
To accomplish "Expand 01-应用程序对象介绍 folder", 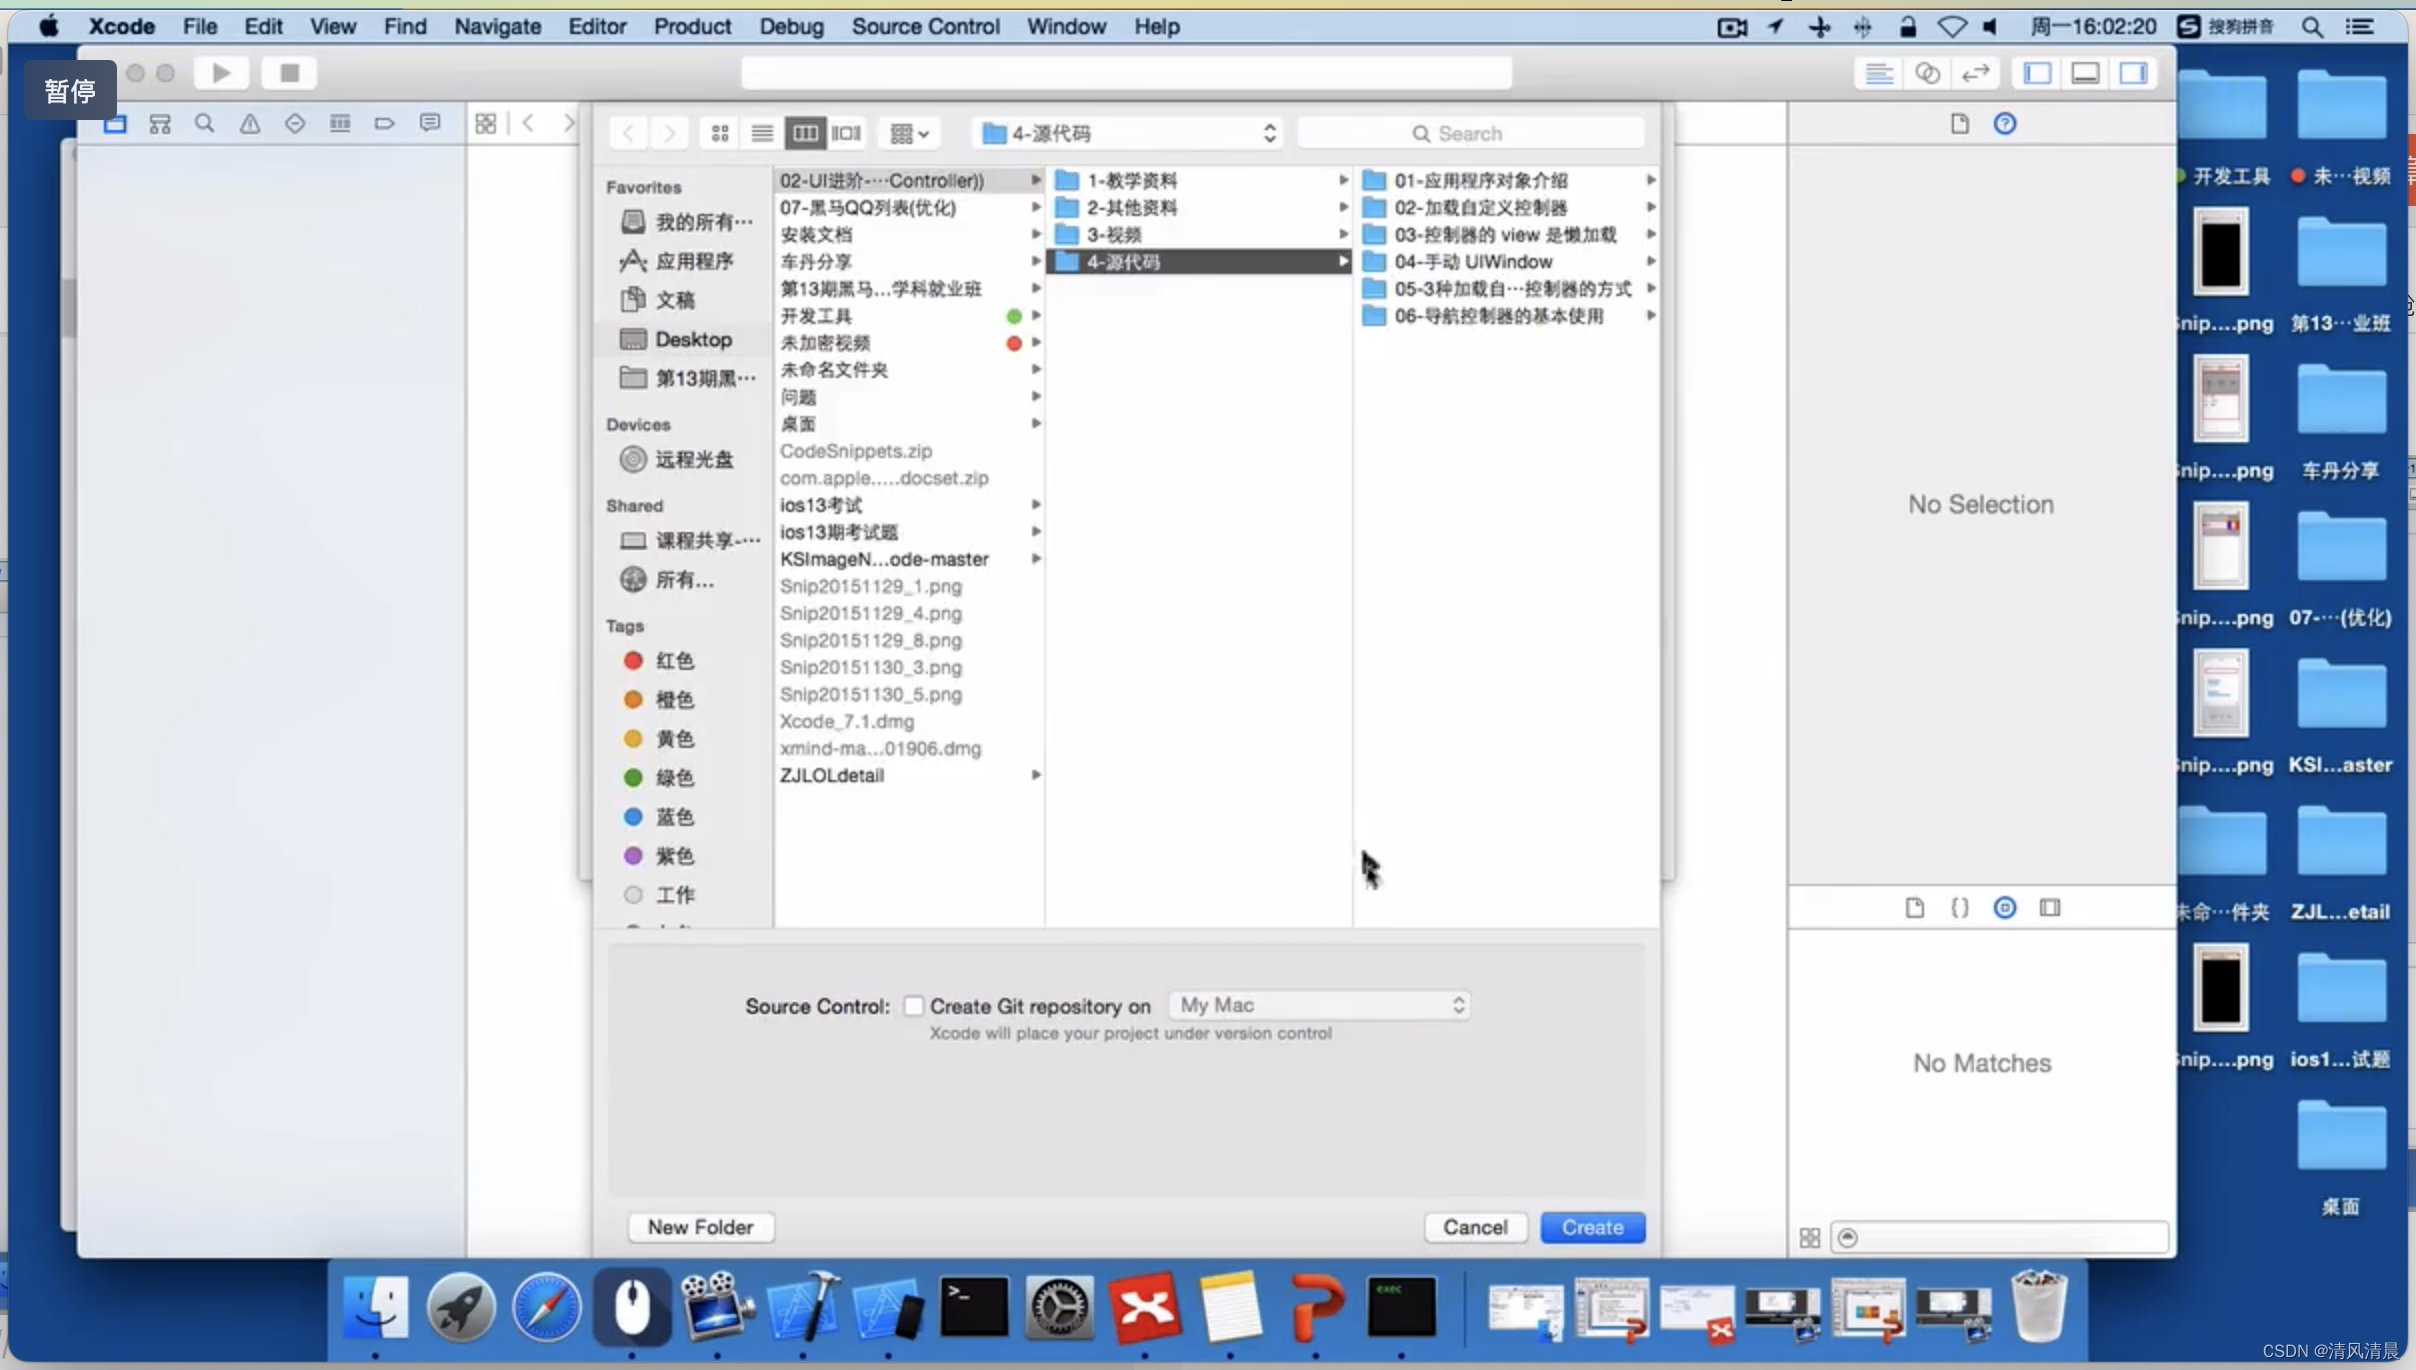I will pos(1650,180).
